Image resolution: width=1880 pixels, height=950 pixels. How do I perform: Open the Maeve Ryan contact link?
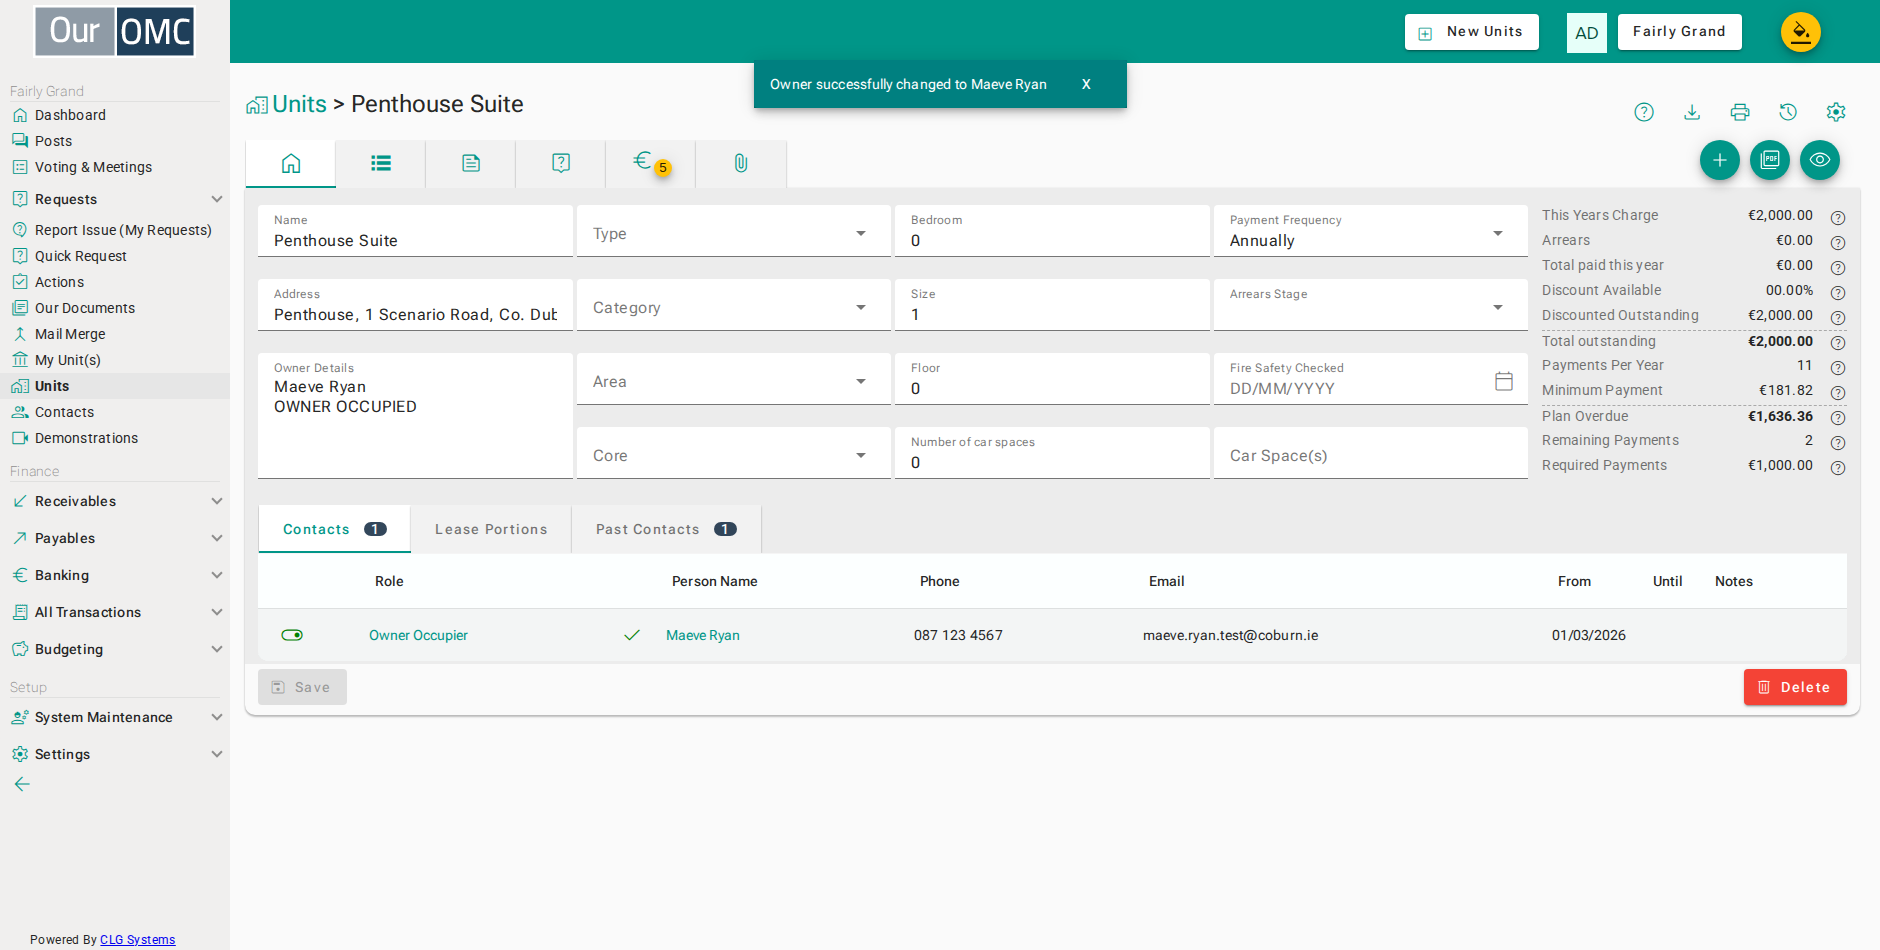(703, 635)
